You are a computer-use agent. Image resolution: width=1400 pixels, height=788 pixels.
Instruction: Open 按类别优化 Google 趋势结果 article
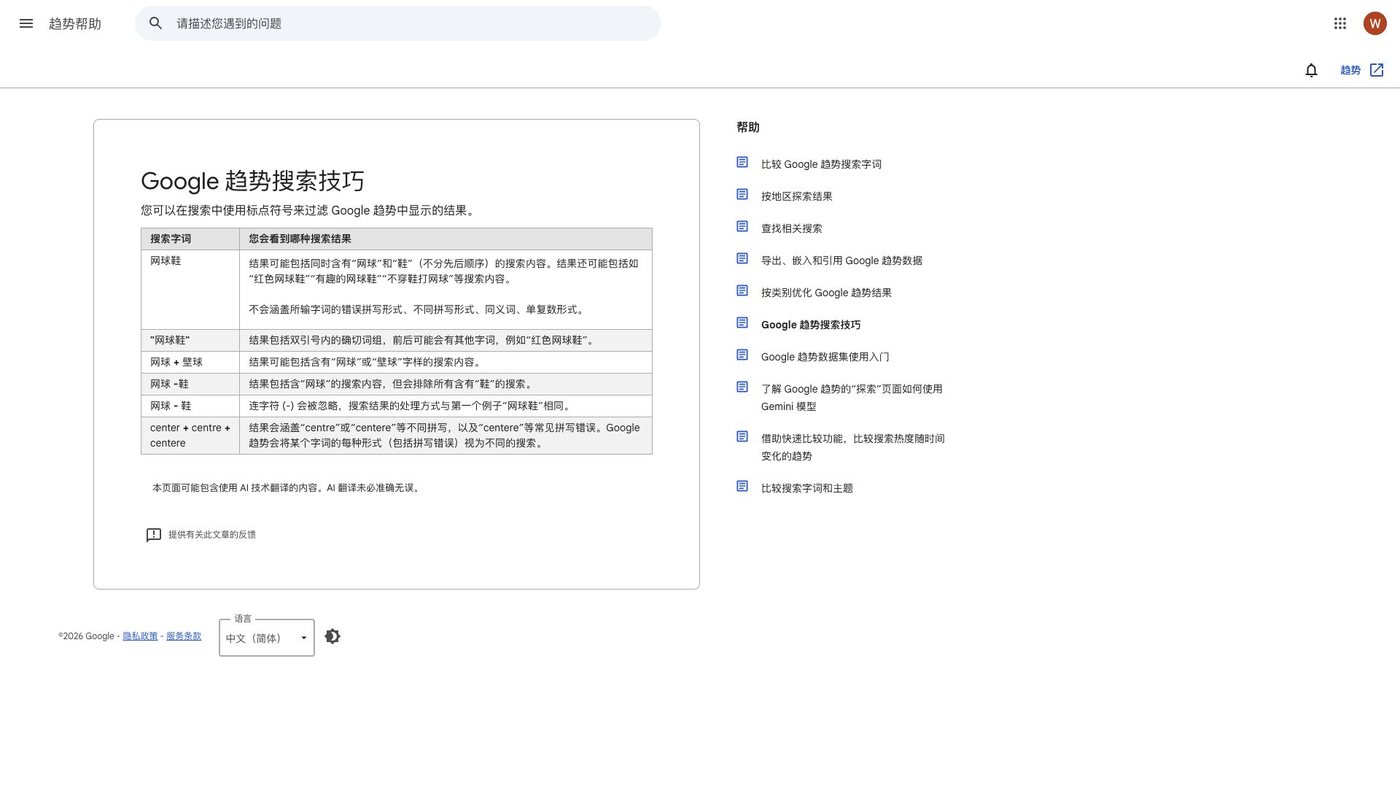click(826, 292)
